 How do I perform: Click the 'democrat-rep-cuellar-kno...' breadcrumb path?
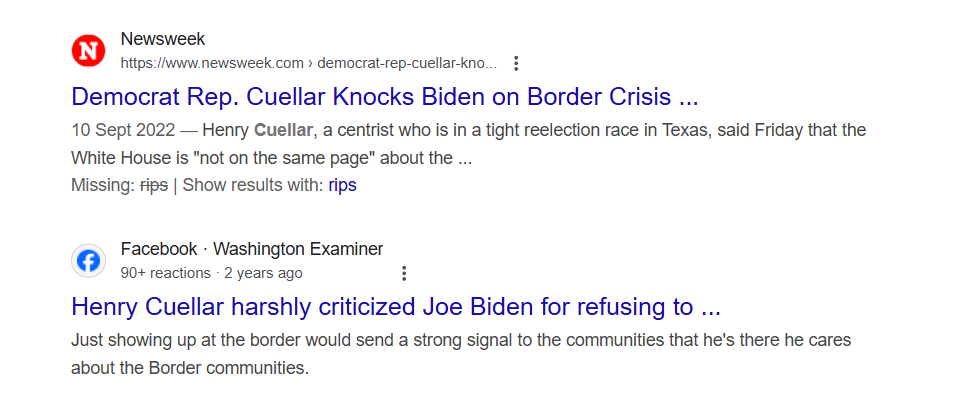(407, 63)
